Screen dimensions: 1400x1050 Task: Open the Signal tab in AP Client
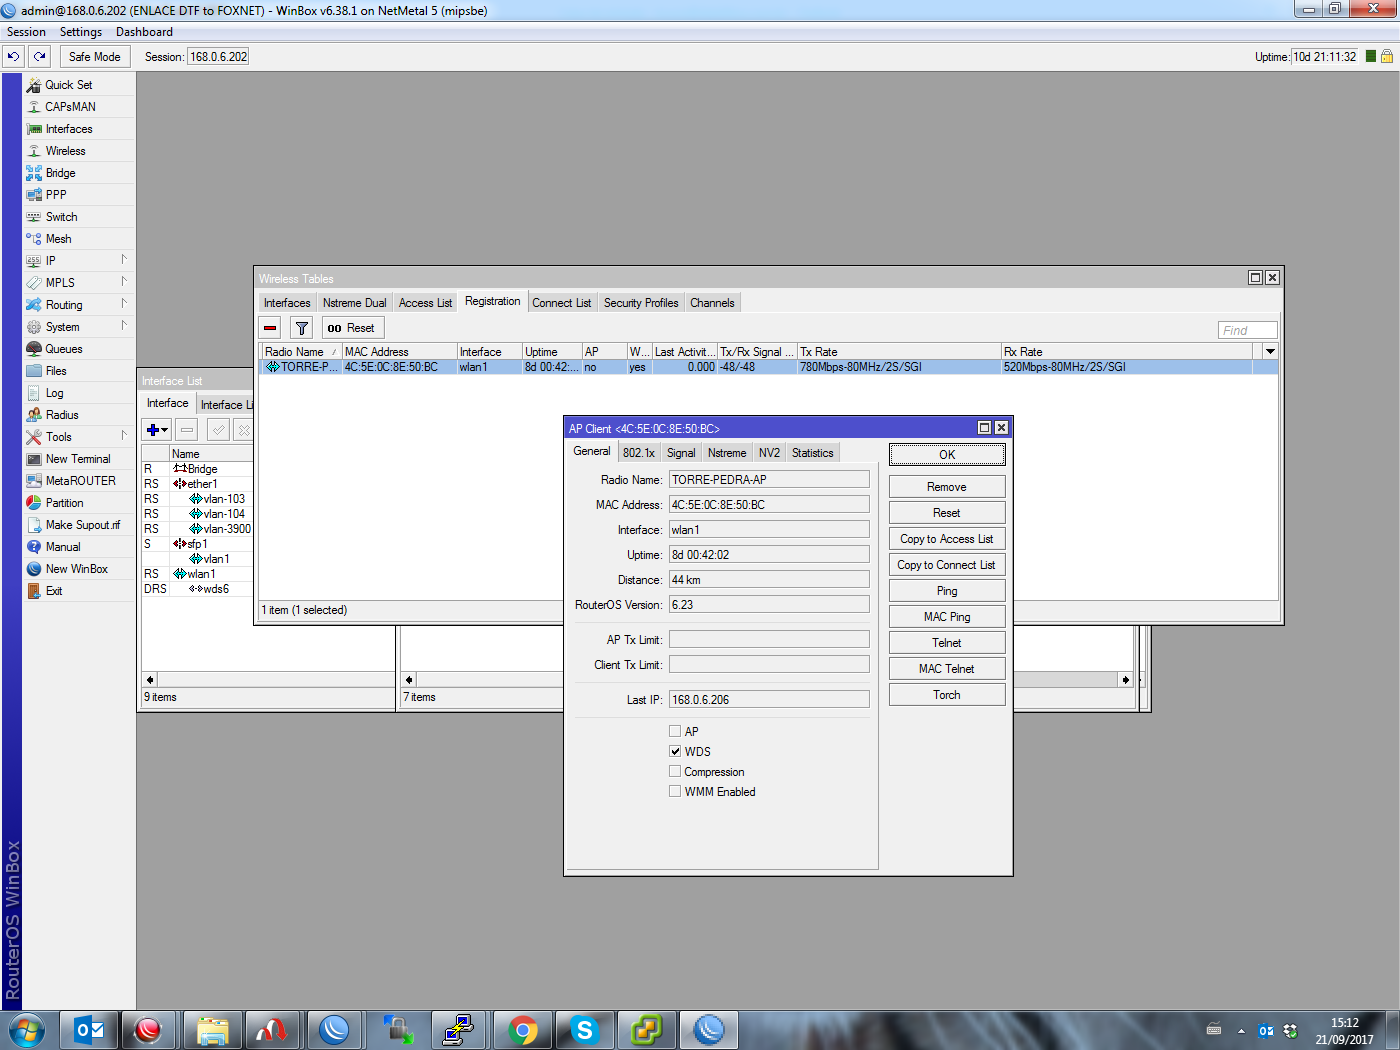[x=681, y=453]
